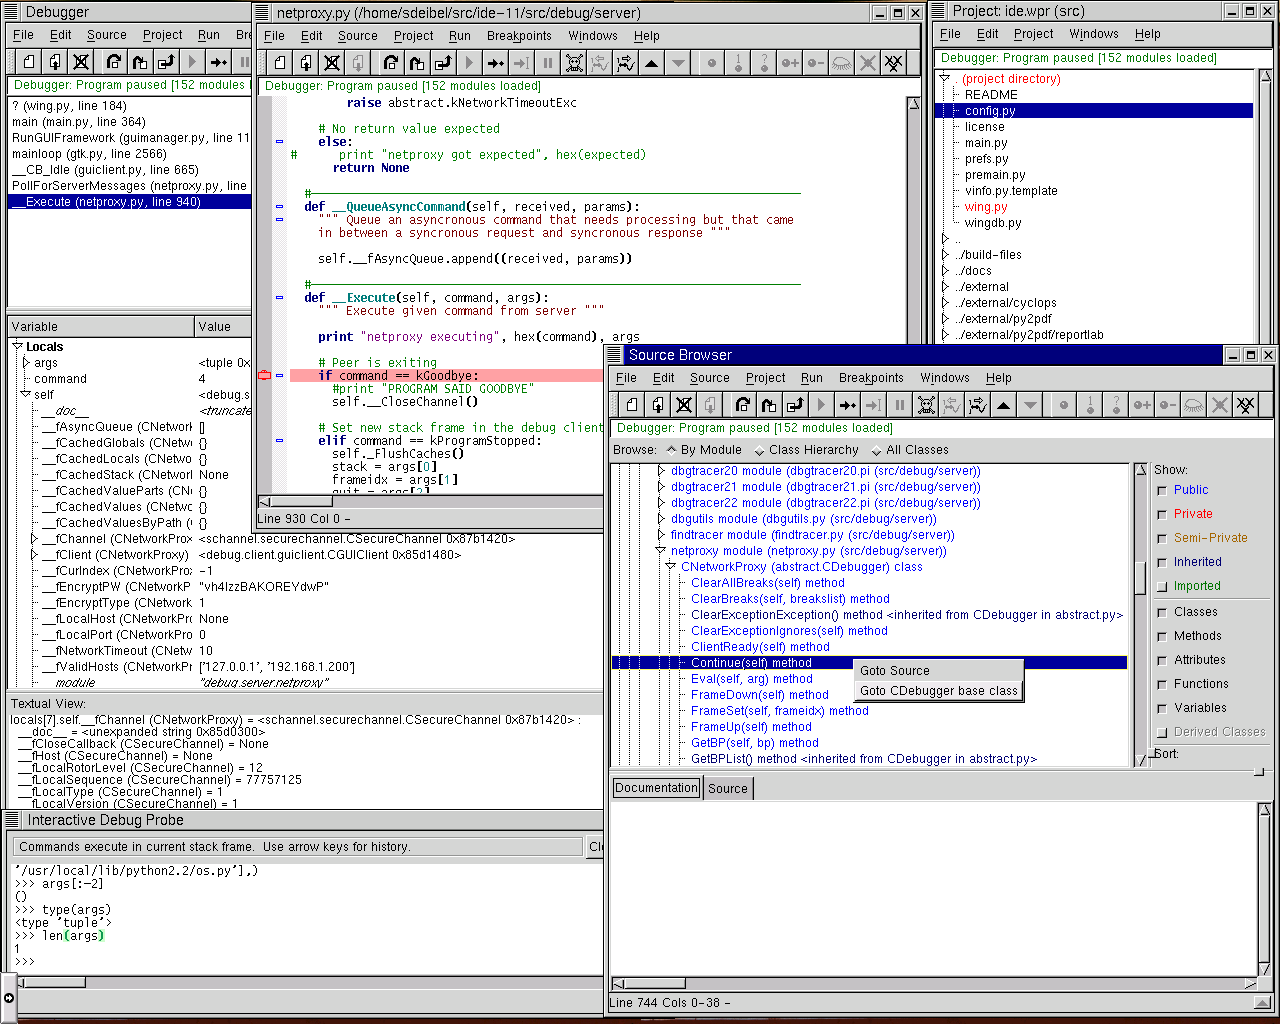The height and width of the screenshot is (1024, 1280).
Task: Expand the __fChannel variable in Locals
Action: tap(35, 539)
